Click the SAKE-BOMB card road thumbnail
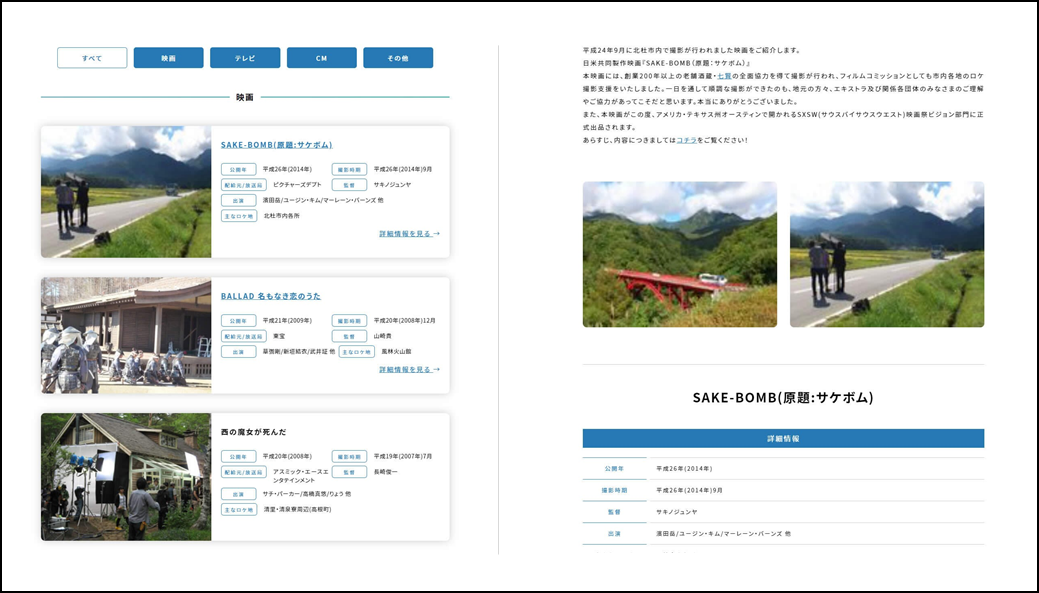The height and width of the screenshot is (593, 1039). point(126,191)
